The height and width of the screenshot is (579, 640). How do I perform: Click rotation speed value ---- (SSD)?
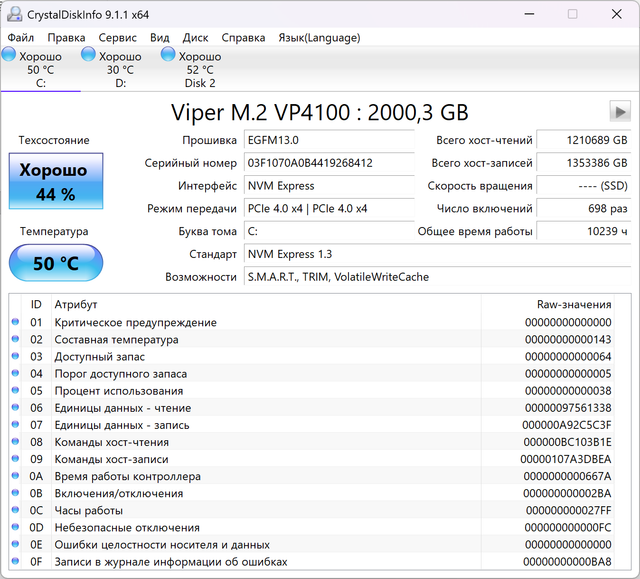coord(584,186)
